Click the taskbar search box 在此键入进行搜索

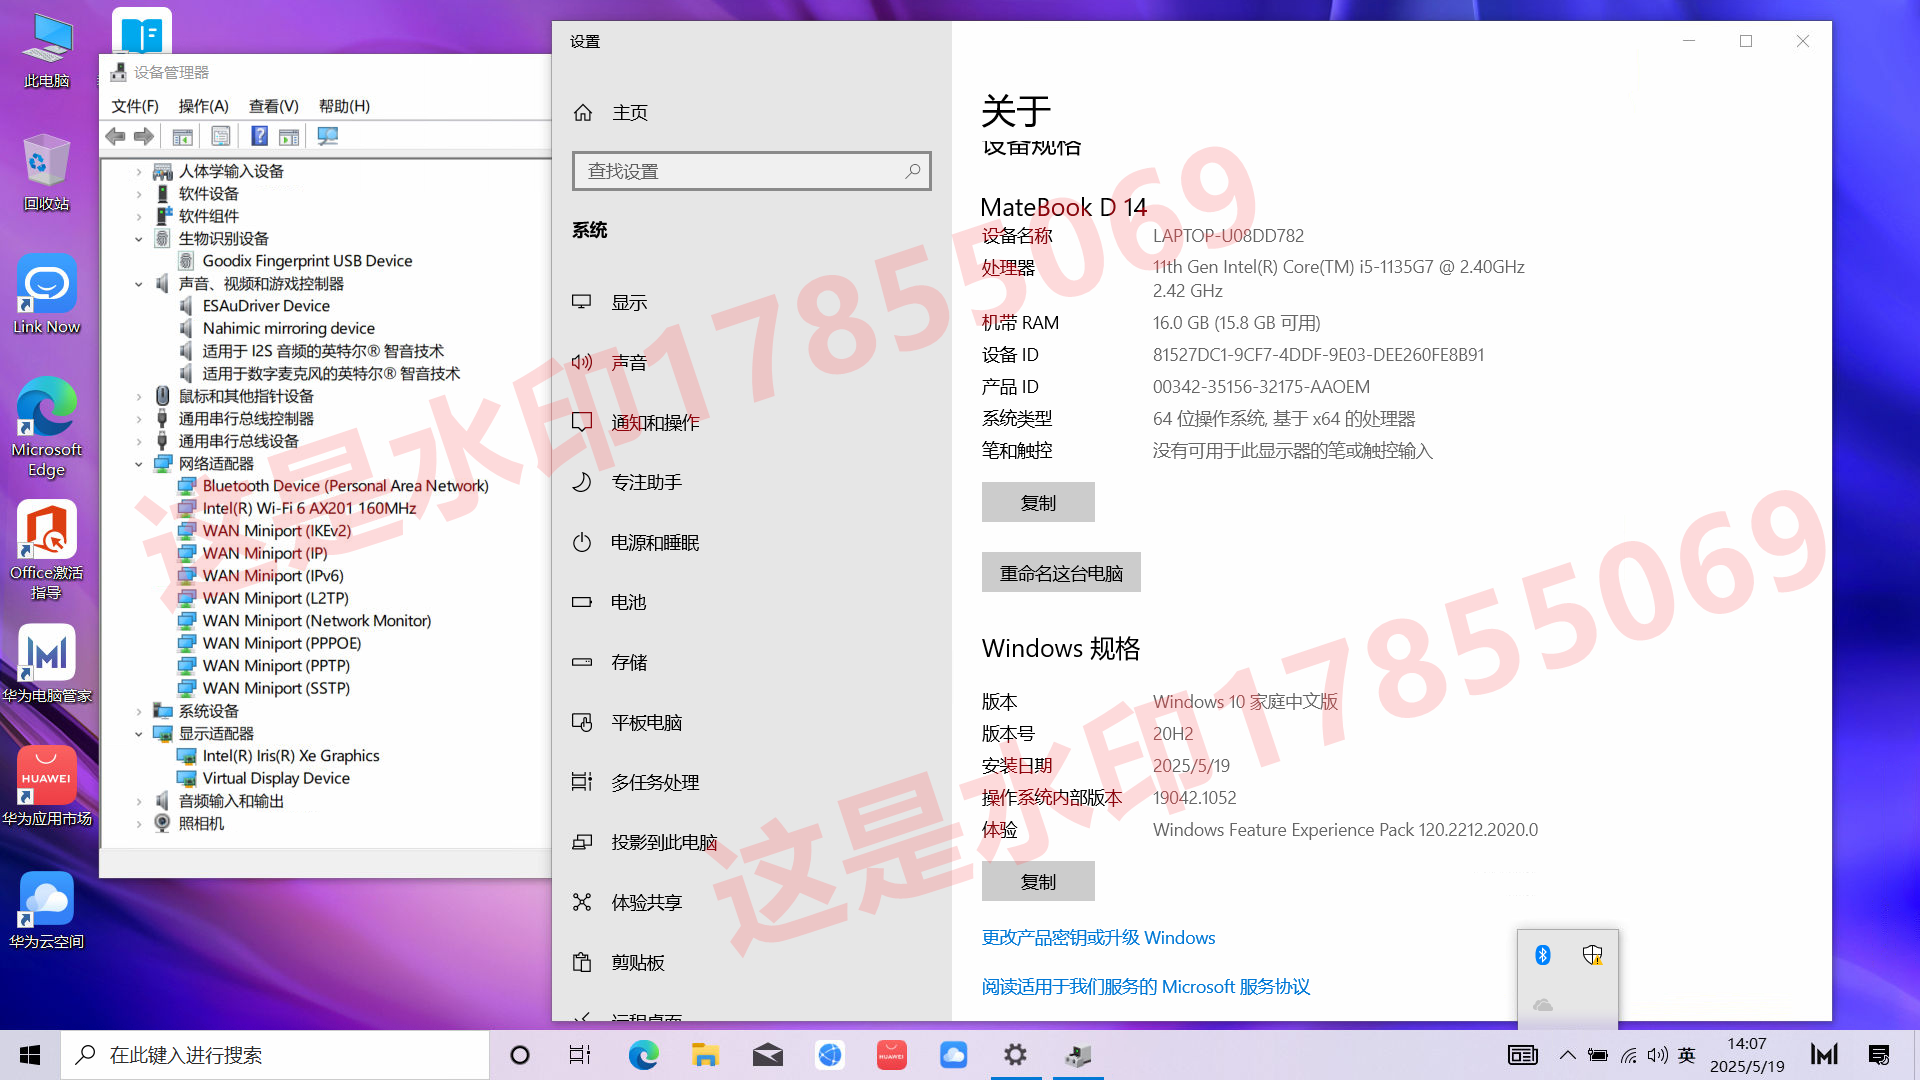pyautogui.click(x=275, y=1055)
